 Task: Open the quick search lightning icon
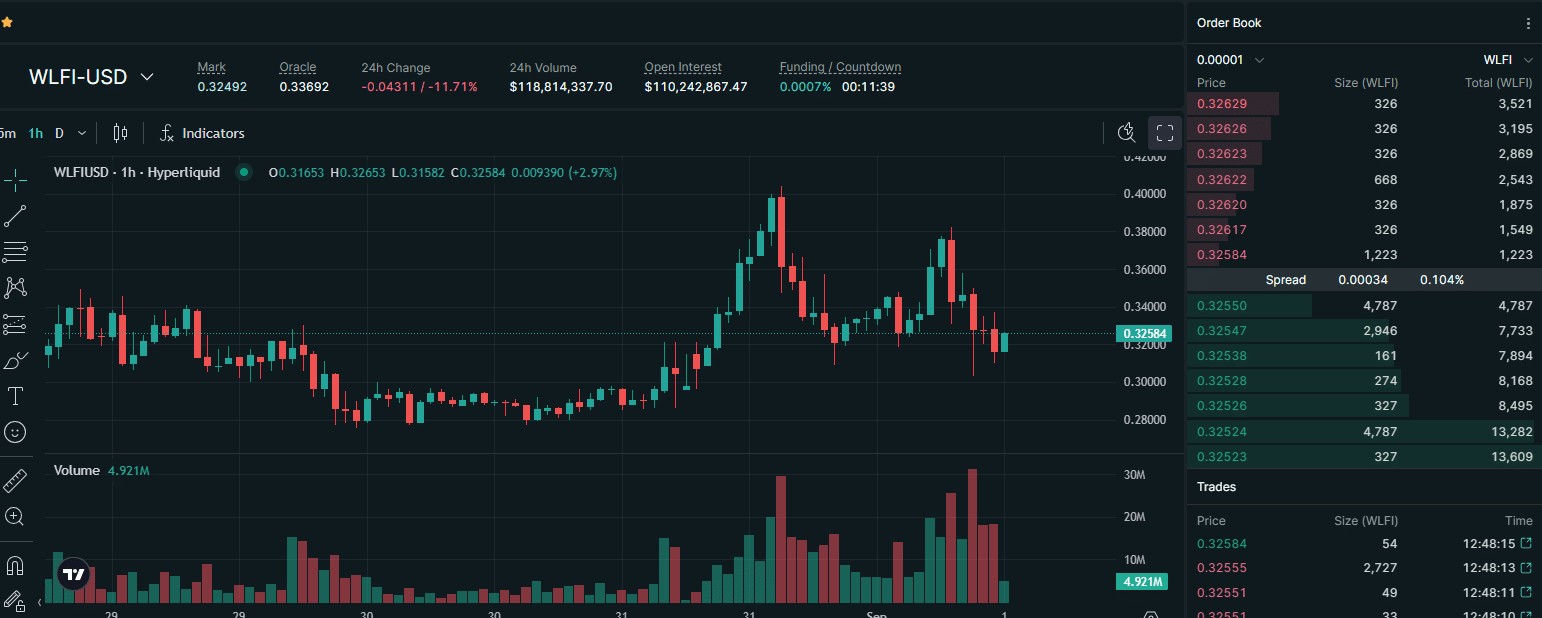[x=1127, y=133]
